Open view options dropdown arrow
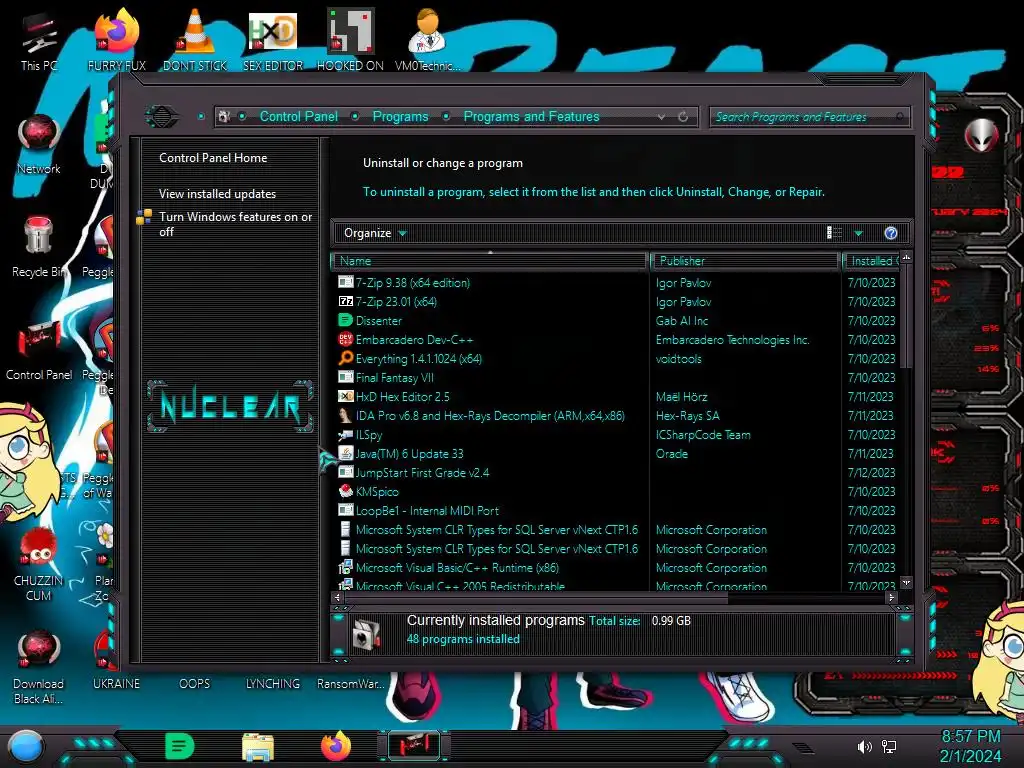Screen dimensions: 1024x768 [x=859, y=233]
